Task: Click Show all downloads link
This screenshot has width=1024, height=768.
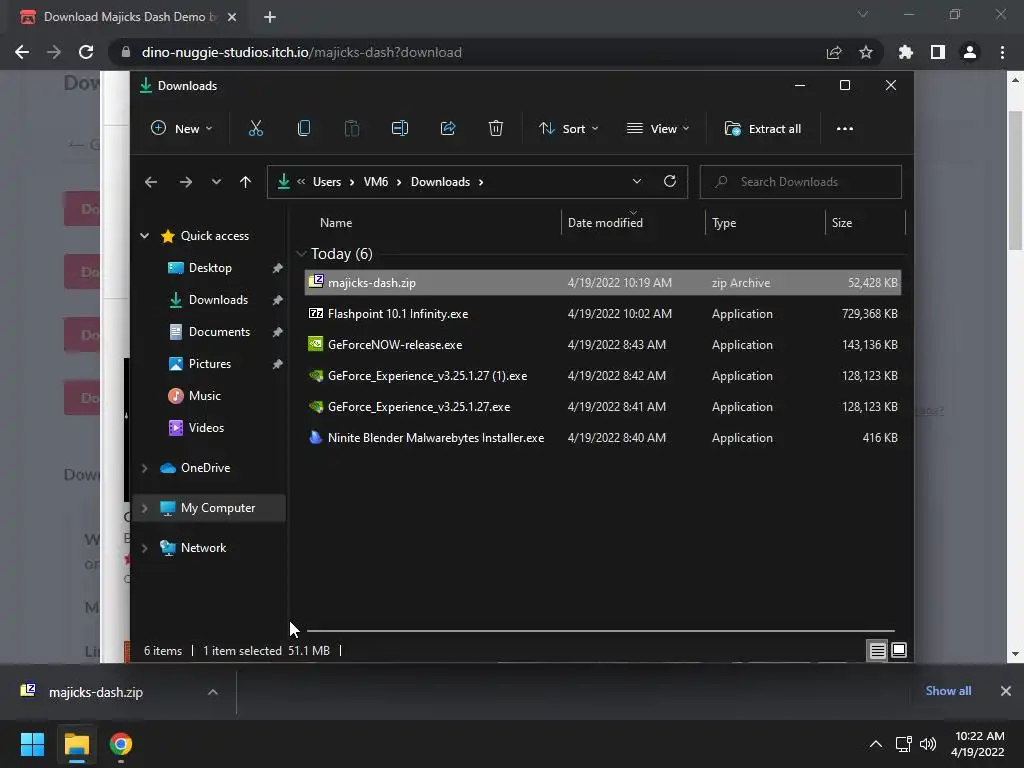Action: (948, 691)
